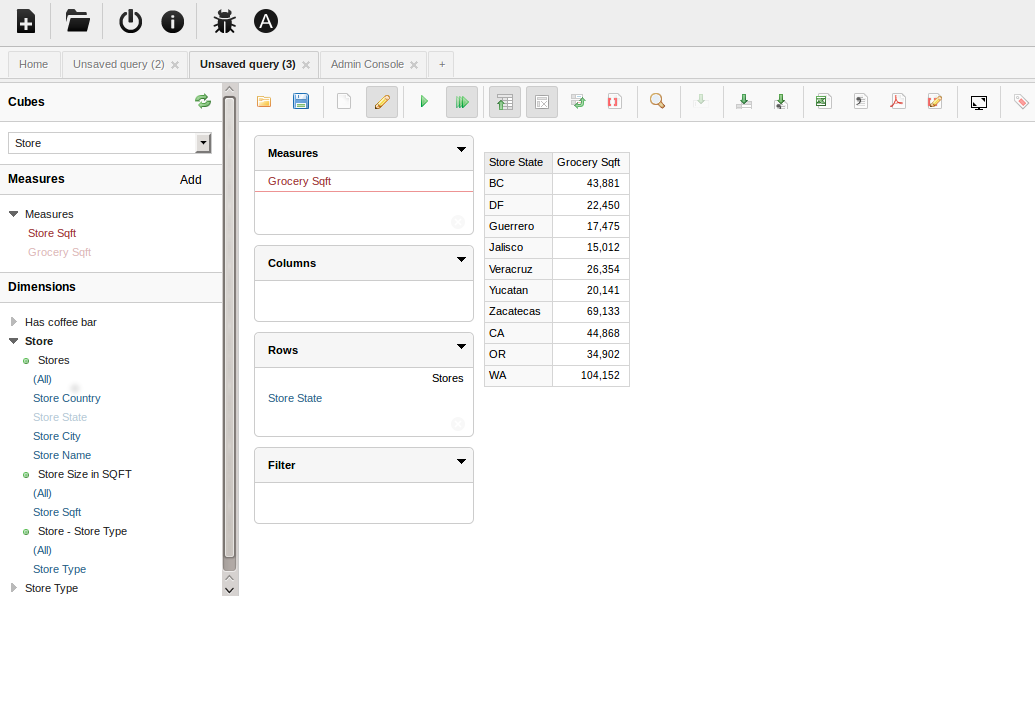
Task: Run the query with green play button
Action: tap(424, 102)
